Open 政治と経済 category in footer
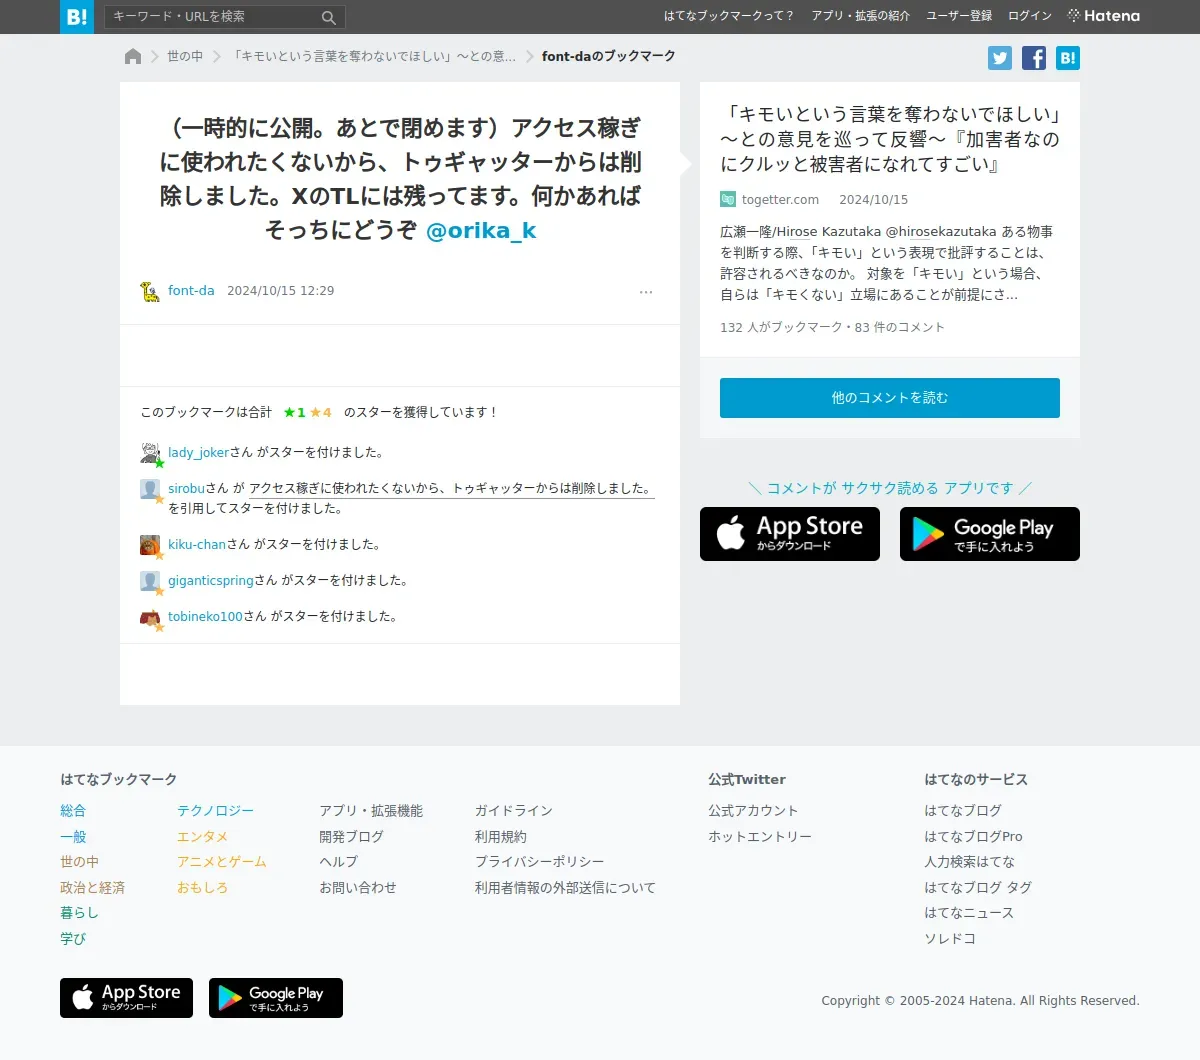1200x1060 pixels. (x=92, y=888)
